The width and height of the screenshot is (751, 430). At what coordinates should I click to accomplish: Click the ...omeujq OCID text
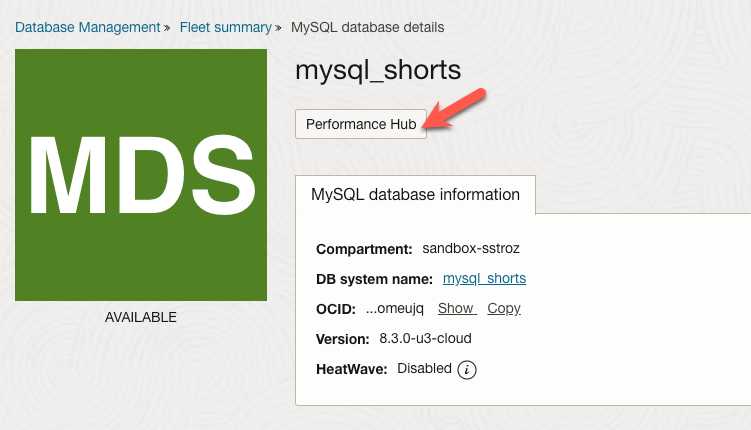point(395,308)
